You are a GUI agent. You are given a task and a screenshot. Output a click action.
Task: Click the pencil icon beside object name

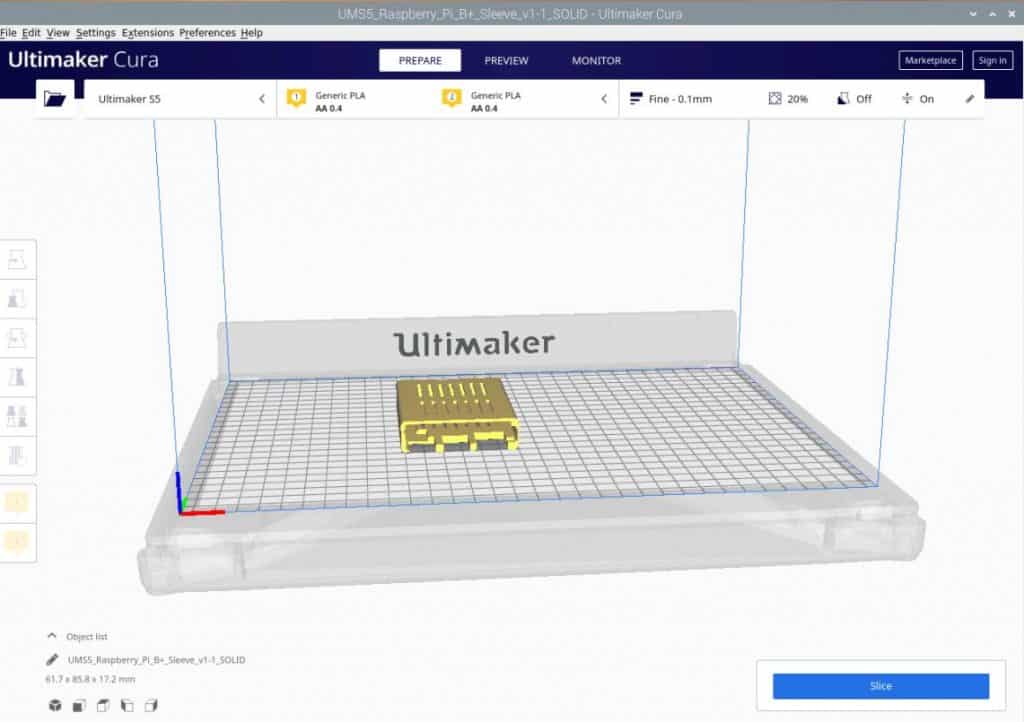point(52,659)
